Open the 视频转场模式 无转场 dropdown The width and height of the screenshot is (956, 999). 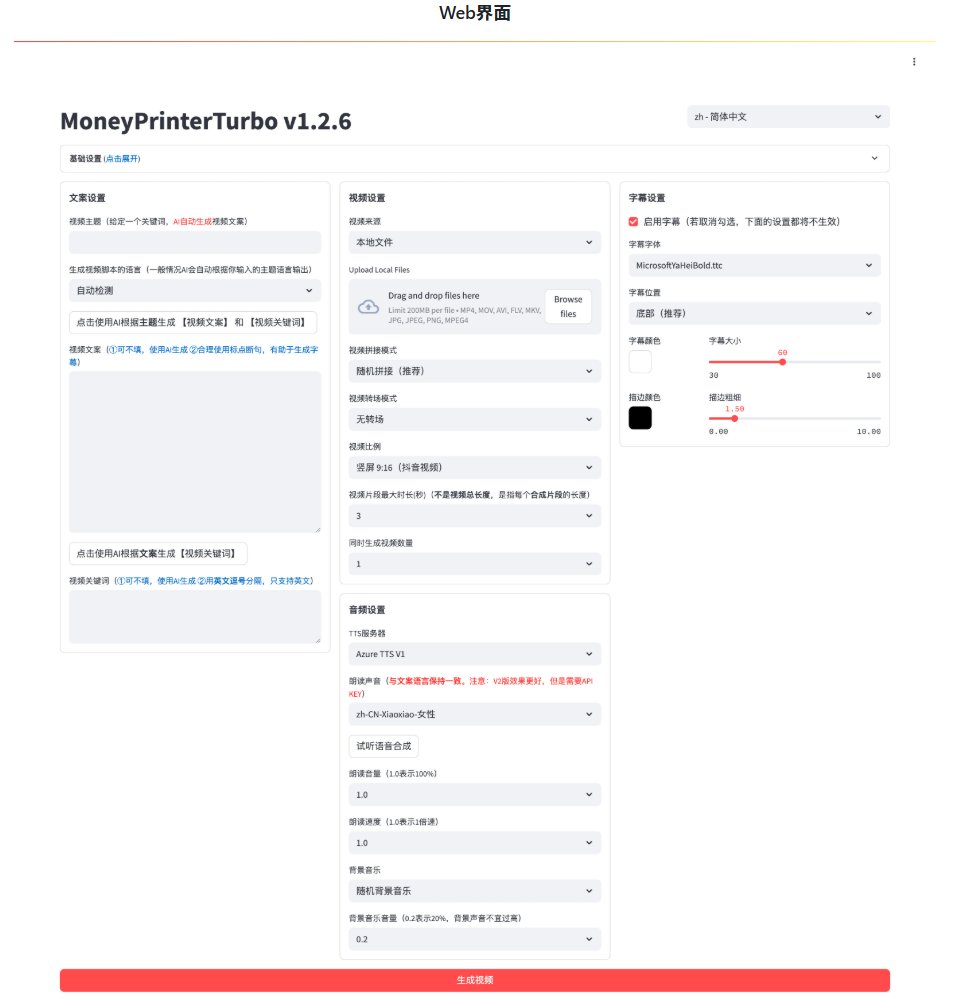(x=474, y=419)
